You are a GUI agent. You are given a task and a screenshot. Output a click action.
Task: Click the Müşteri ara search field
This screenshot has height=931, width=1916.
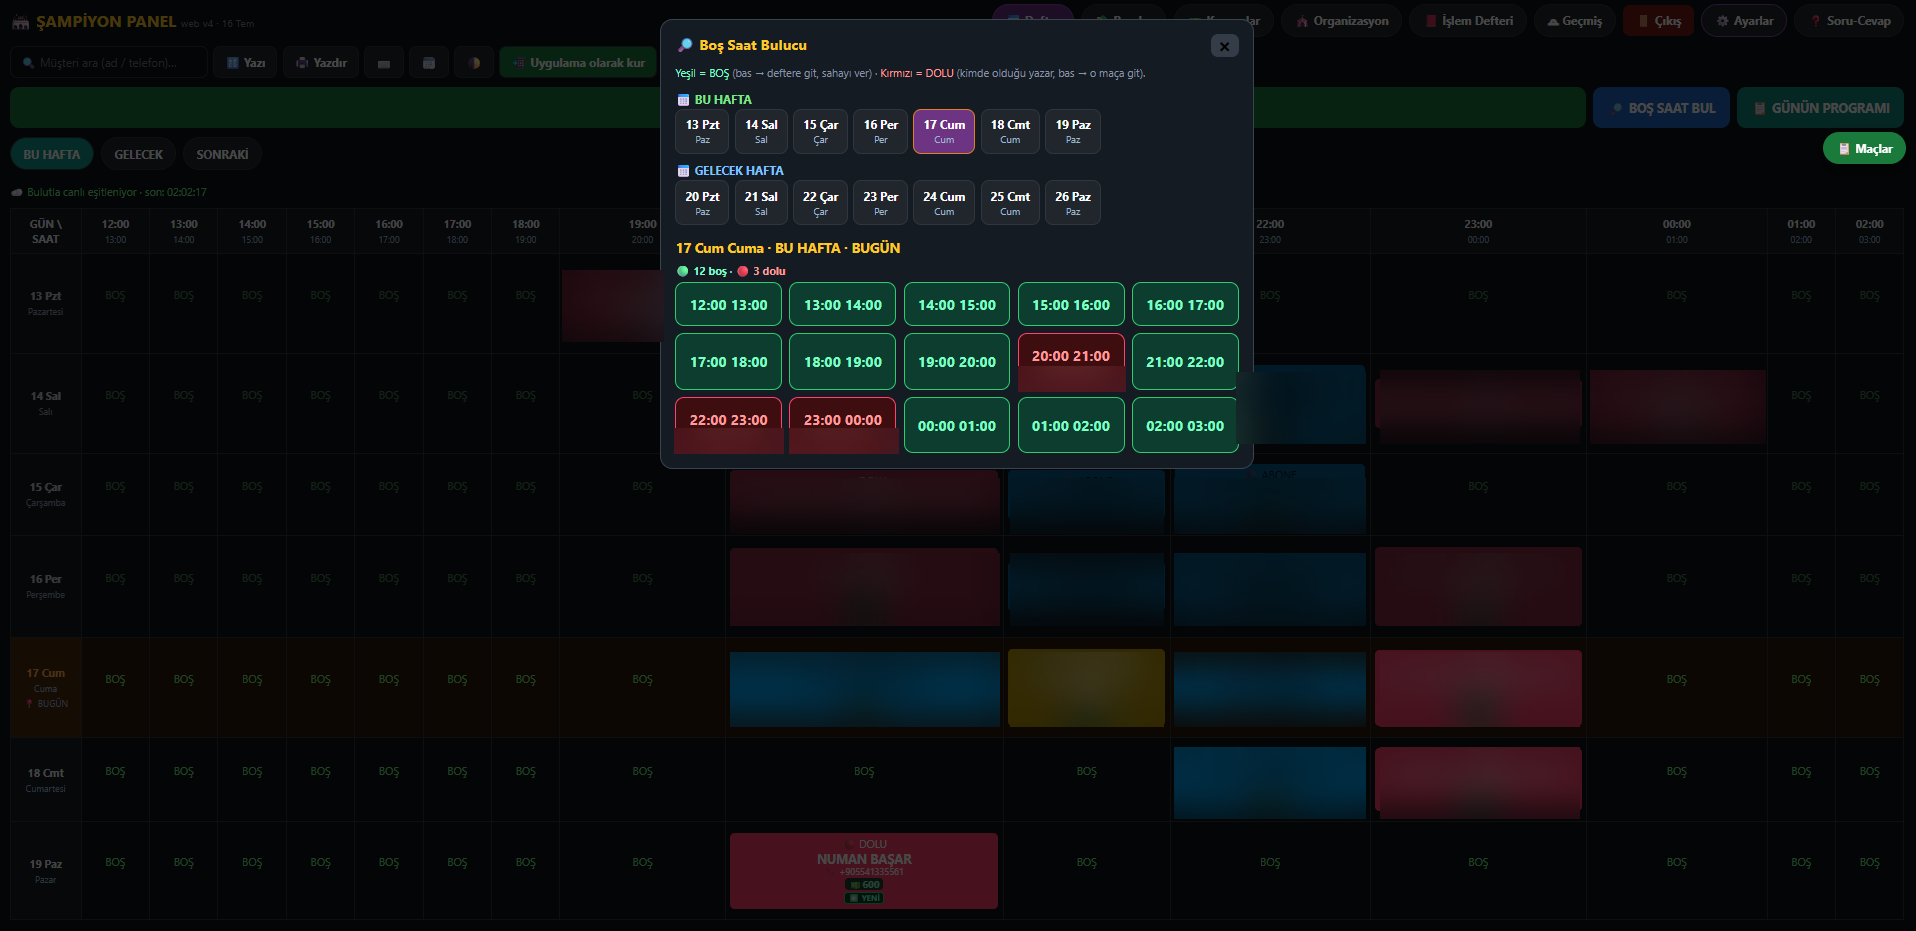coord(110,63)
